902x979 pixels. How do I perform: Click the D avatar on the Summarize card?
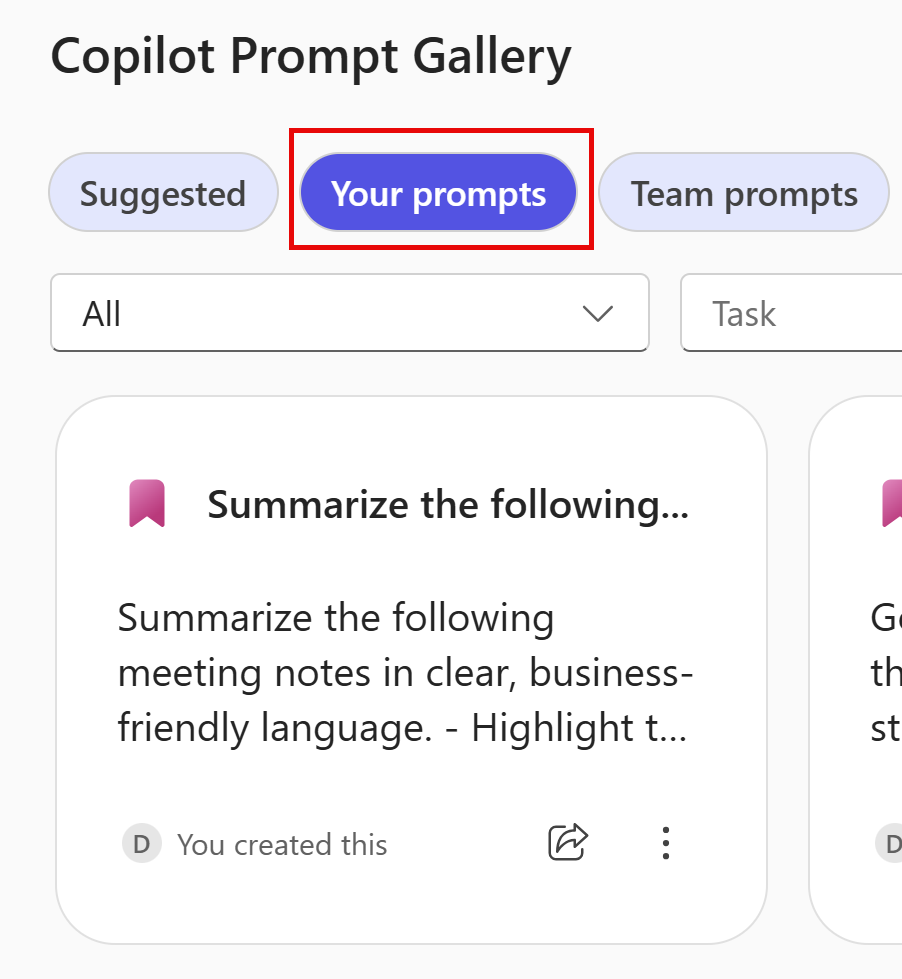tap(141, 844)
